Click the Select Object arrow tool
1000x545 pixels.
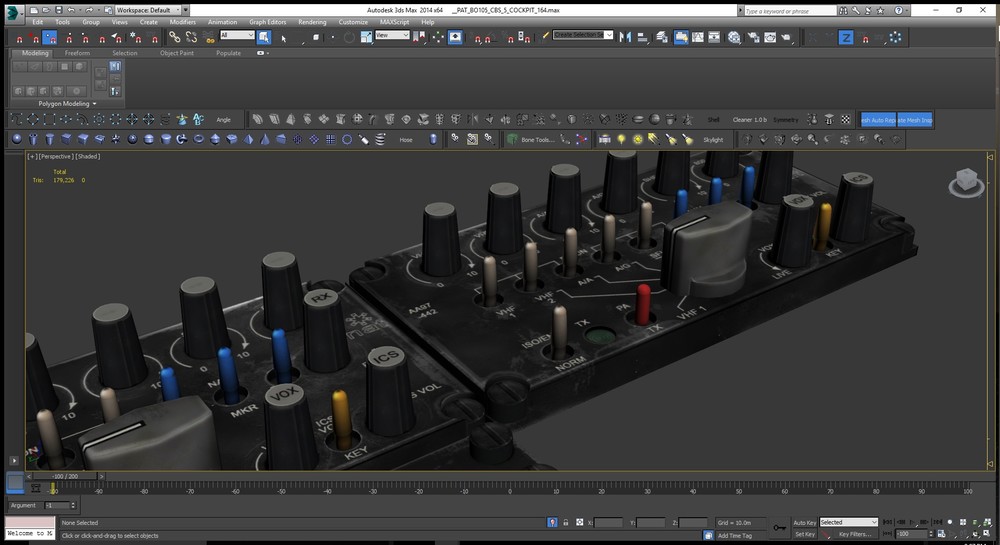284,37
